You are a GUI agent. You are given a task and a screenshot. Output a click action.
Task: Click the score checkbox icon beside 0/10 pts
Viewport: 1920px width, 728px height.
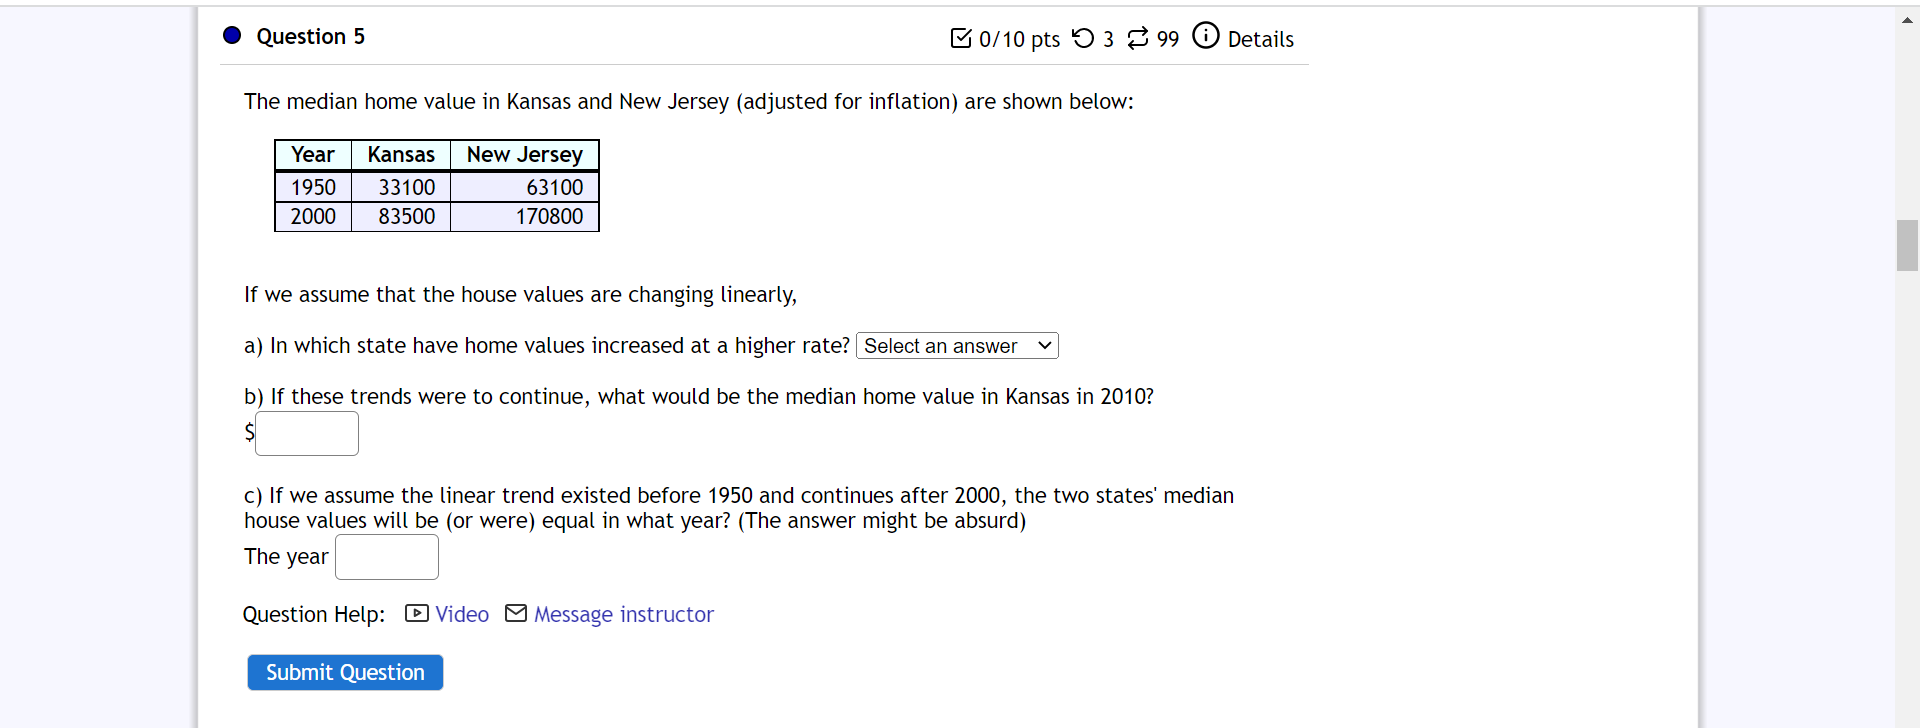pyautogui.click(x=962, y=38)
